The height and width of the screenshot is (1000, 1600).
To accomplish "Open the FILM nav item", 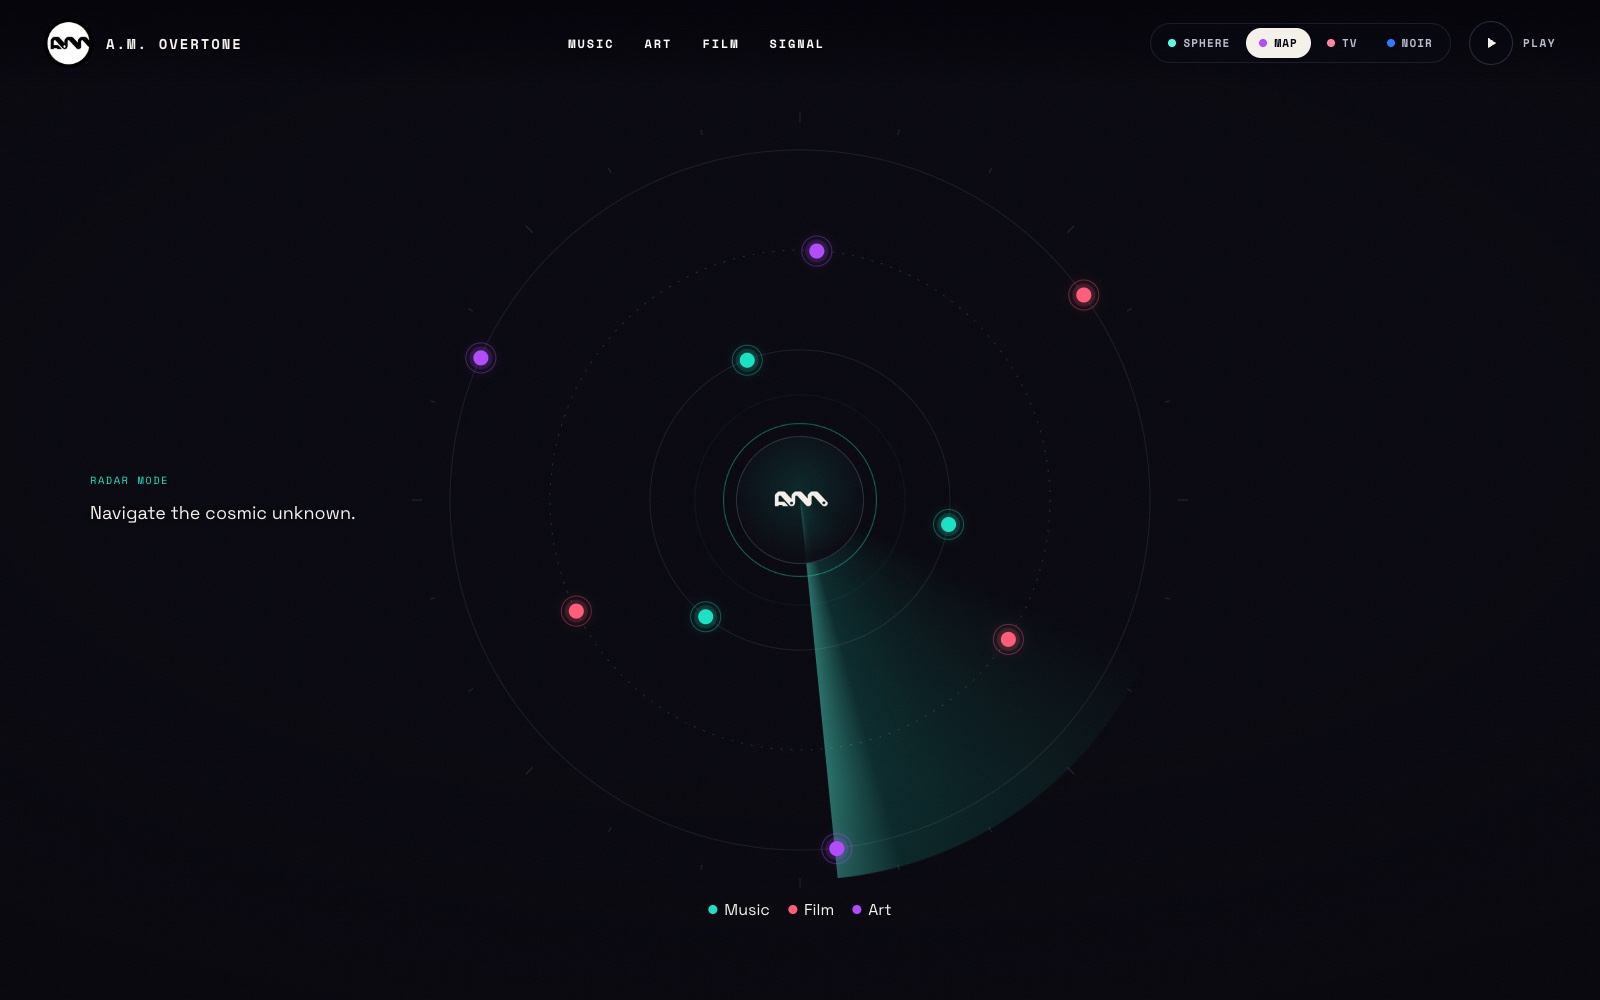I will (x=721, y=44).
